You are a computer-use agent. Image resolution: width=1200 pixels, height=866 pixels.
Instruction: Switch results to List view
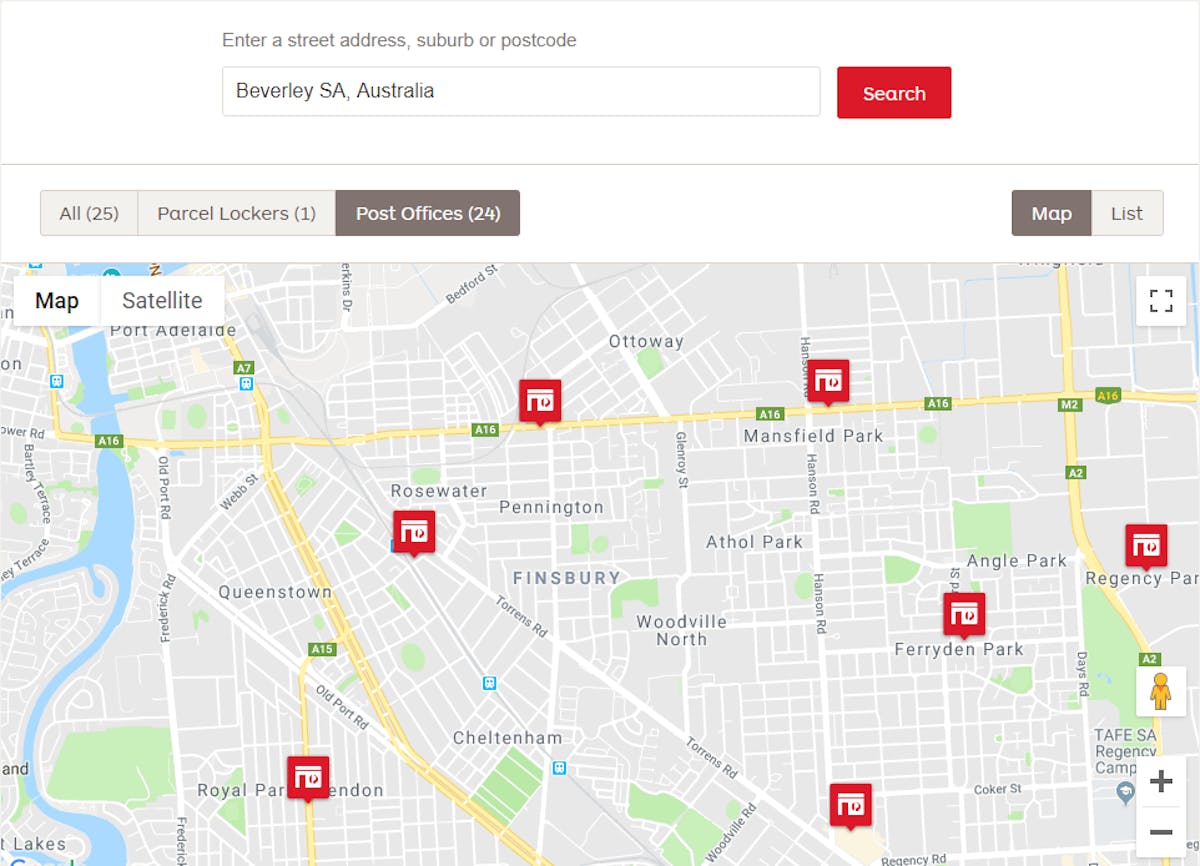pyautogui.click(x=1127, y=213)
